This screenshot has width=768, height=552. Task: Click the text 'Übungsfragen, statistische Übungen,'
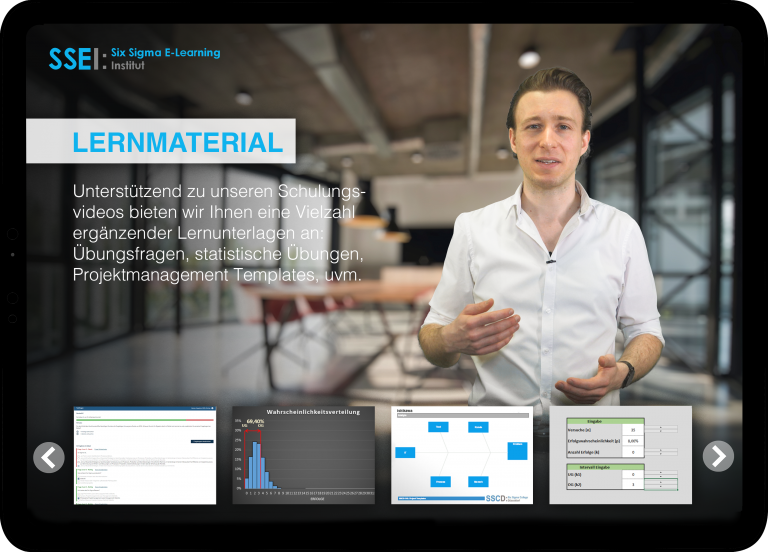pos(218,254)
